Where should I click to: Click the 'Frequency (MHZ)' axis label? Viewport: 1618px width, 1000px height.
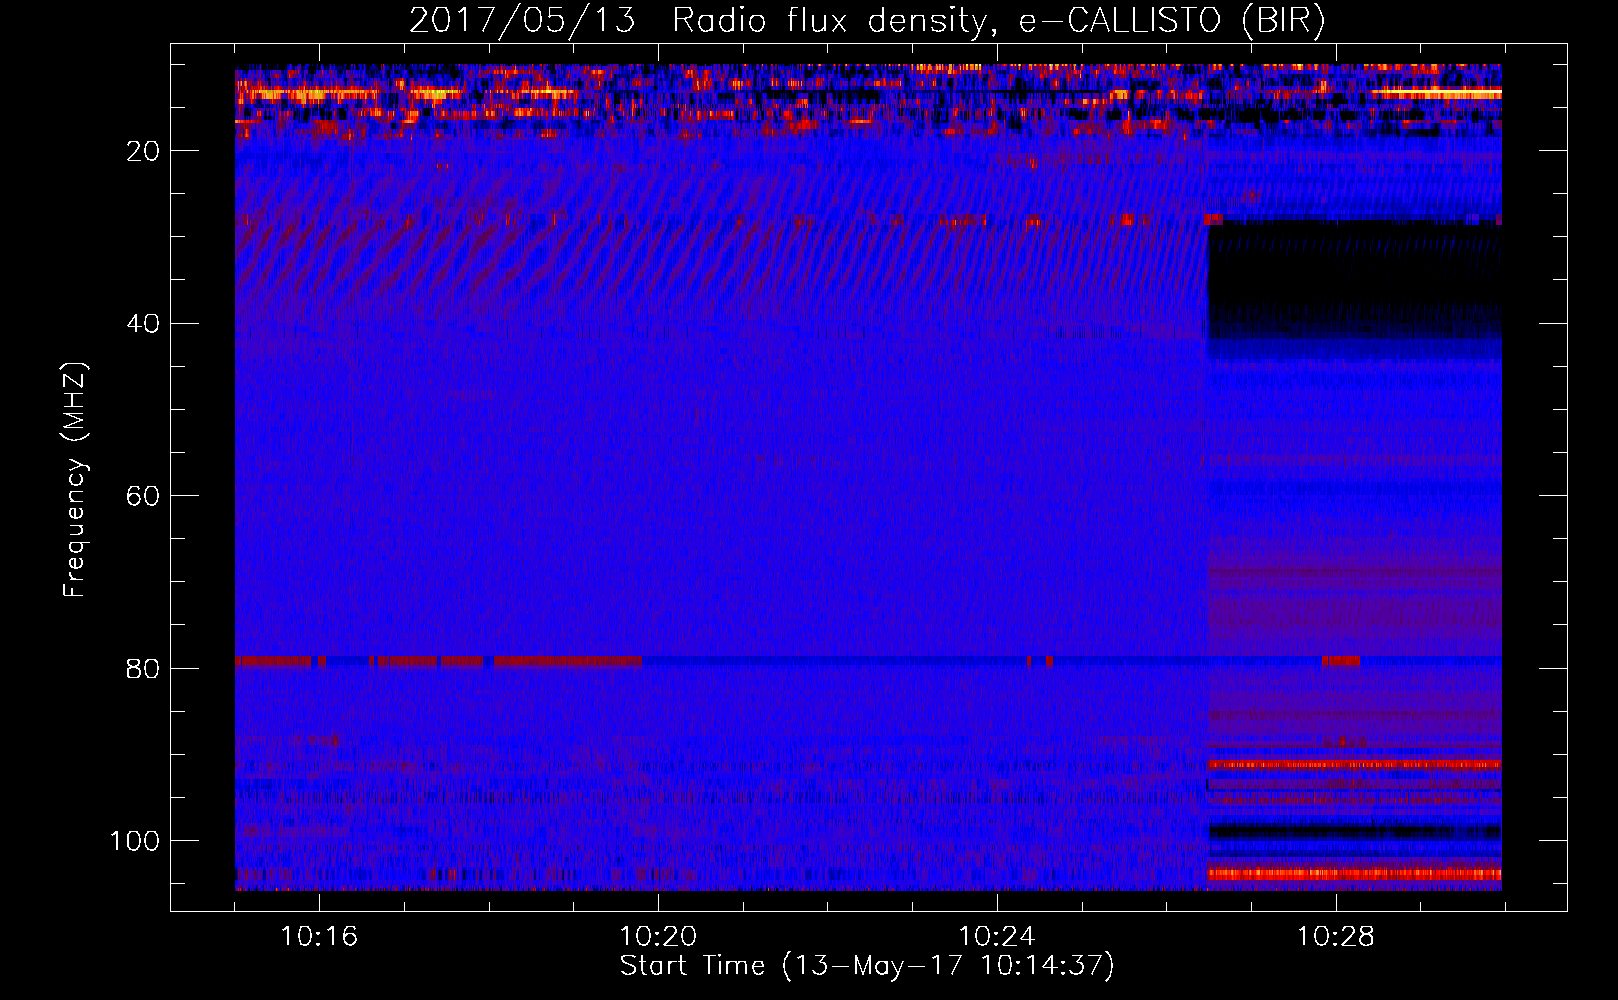click(x=75, y=479)
